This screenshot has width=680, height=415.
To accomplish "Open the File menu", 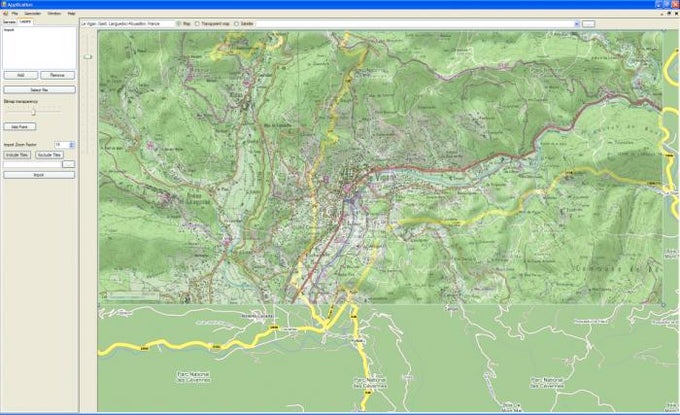I will (x=14, y=13).
